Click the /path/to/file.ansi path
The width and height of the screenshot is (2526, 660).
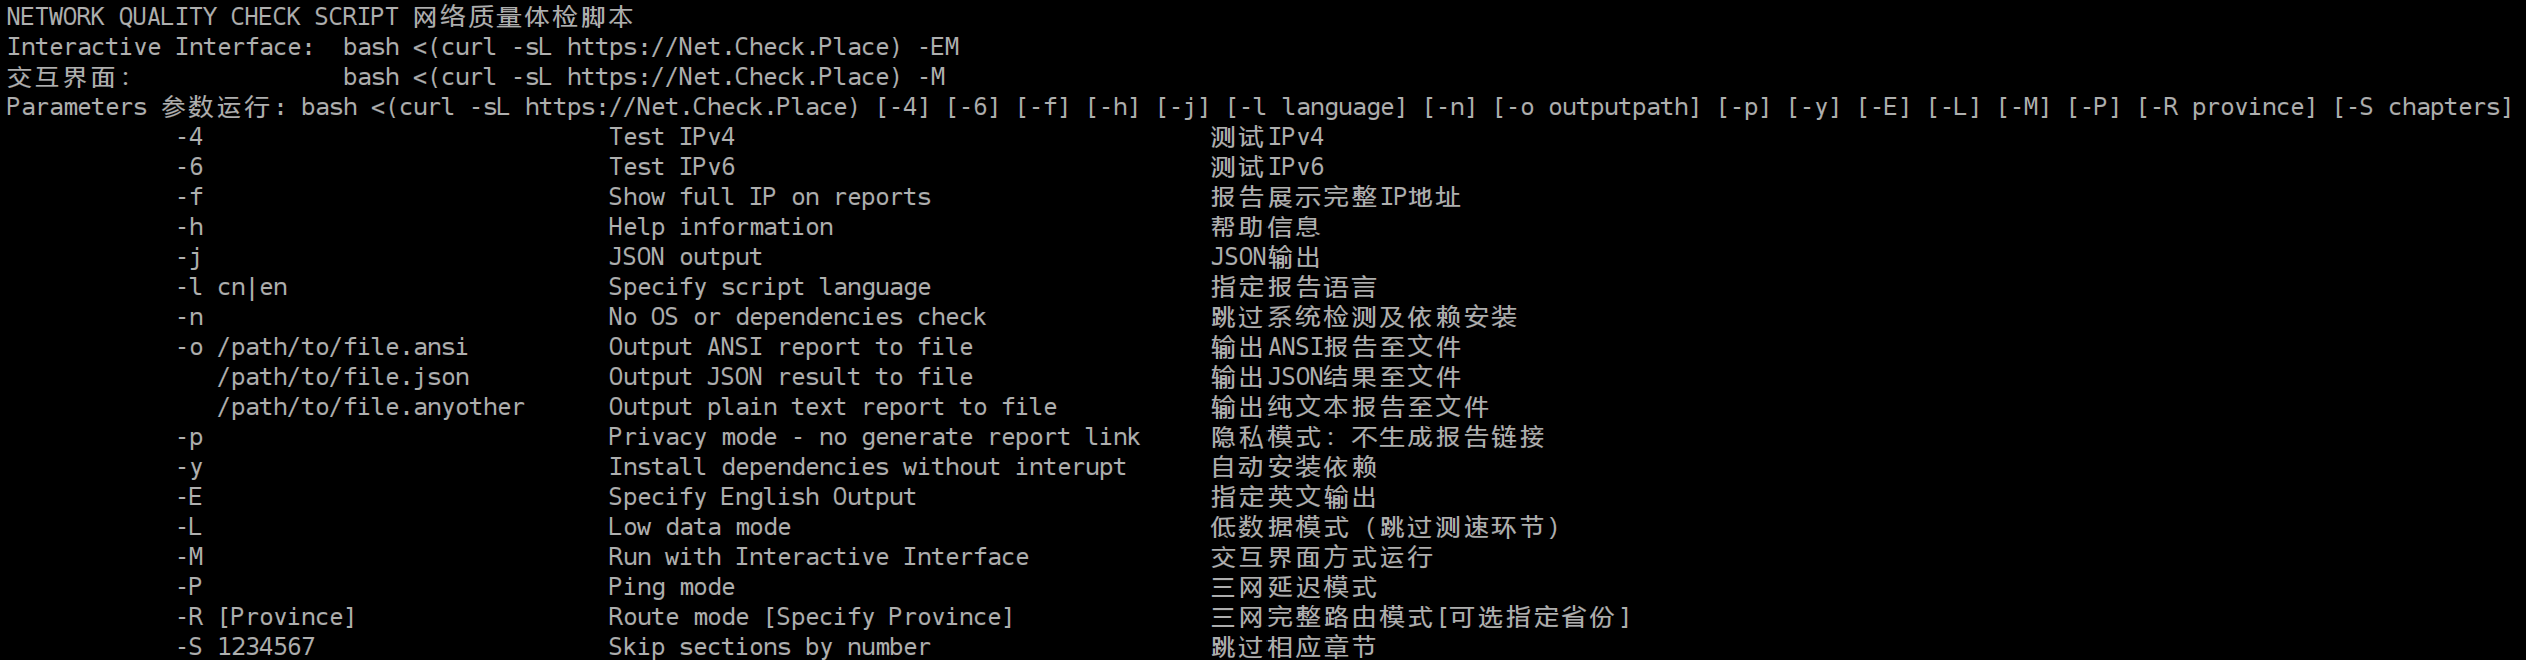point(342,347)
